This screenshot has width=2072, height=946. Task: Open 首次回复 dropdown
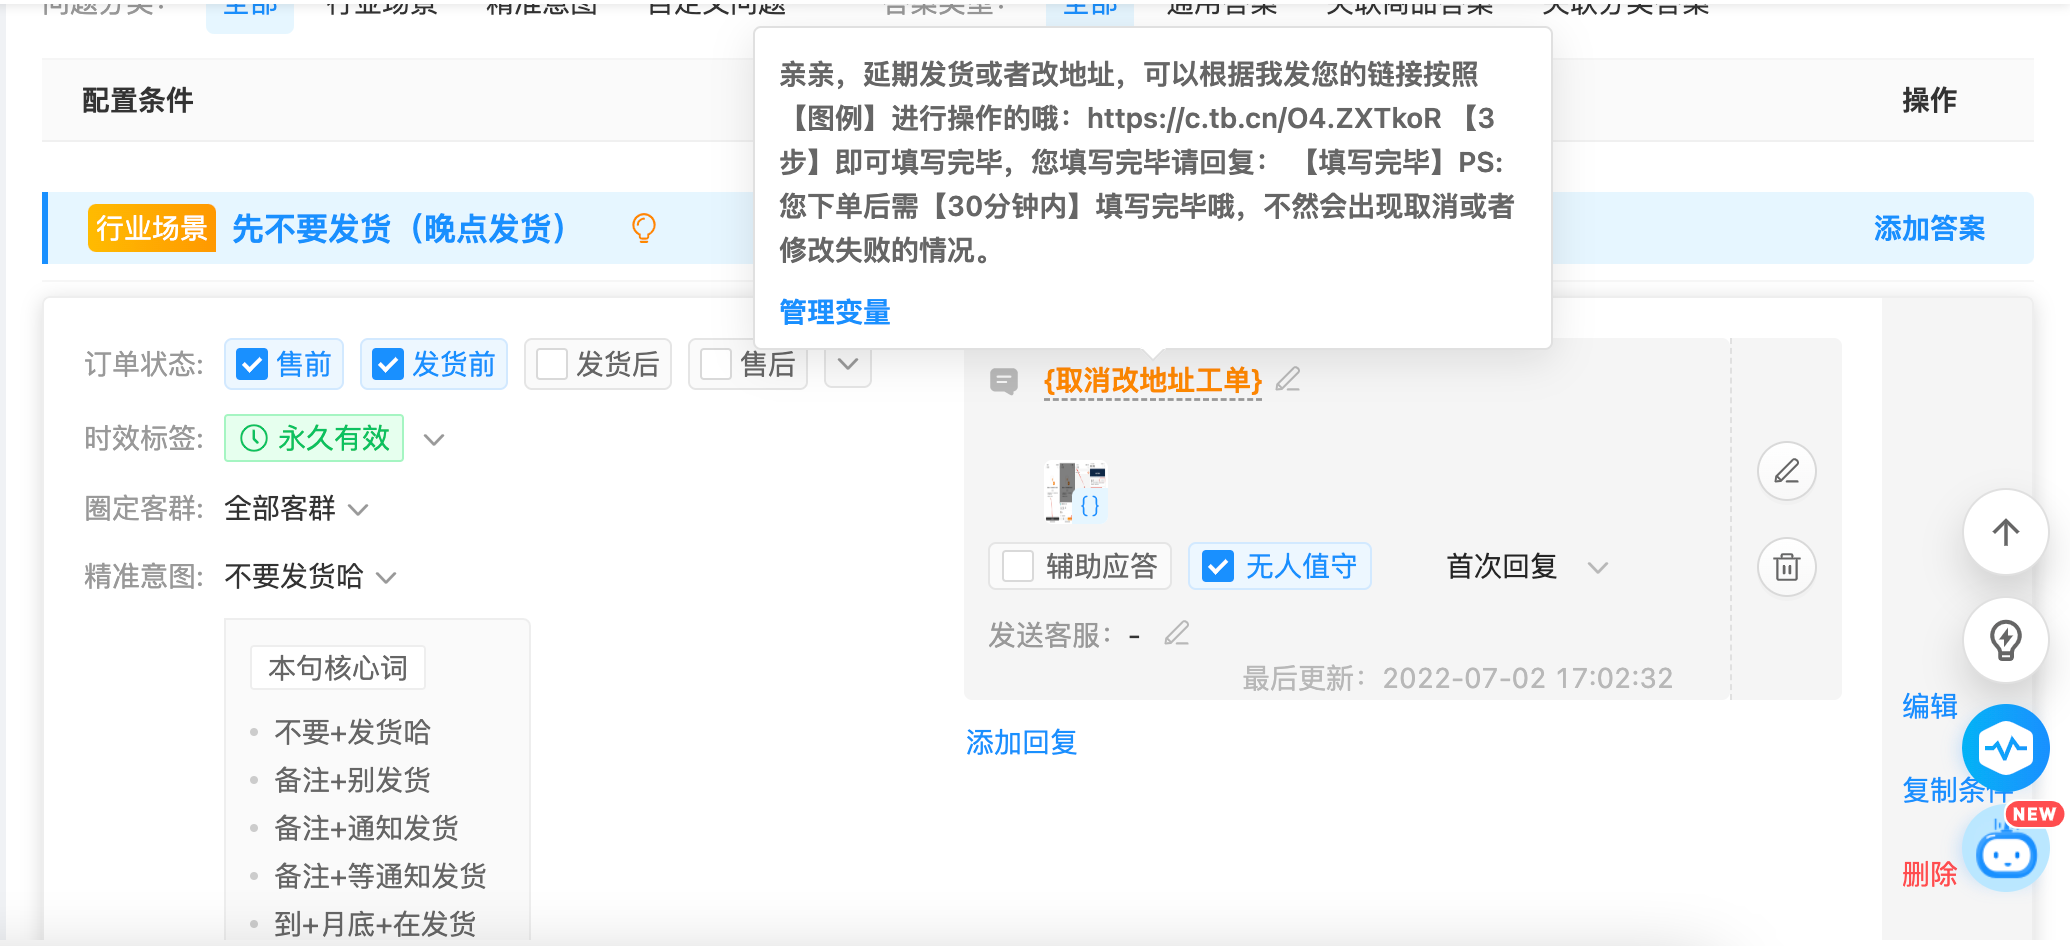click(1527, 567)
